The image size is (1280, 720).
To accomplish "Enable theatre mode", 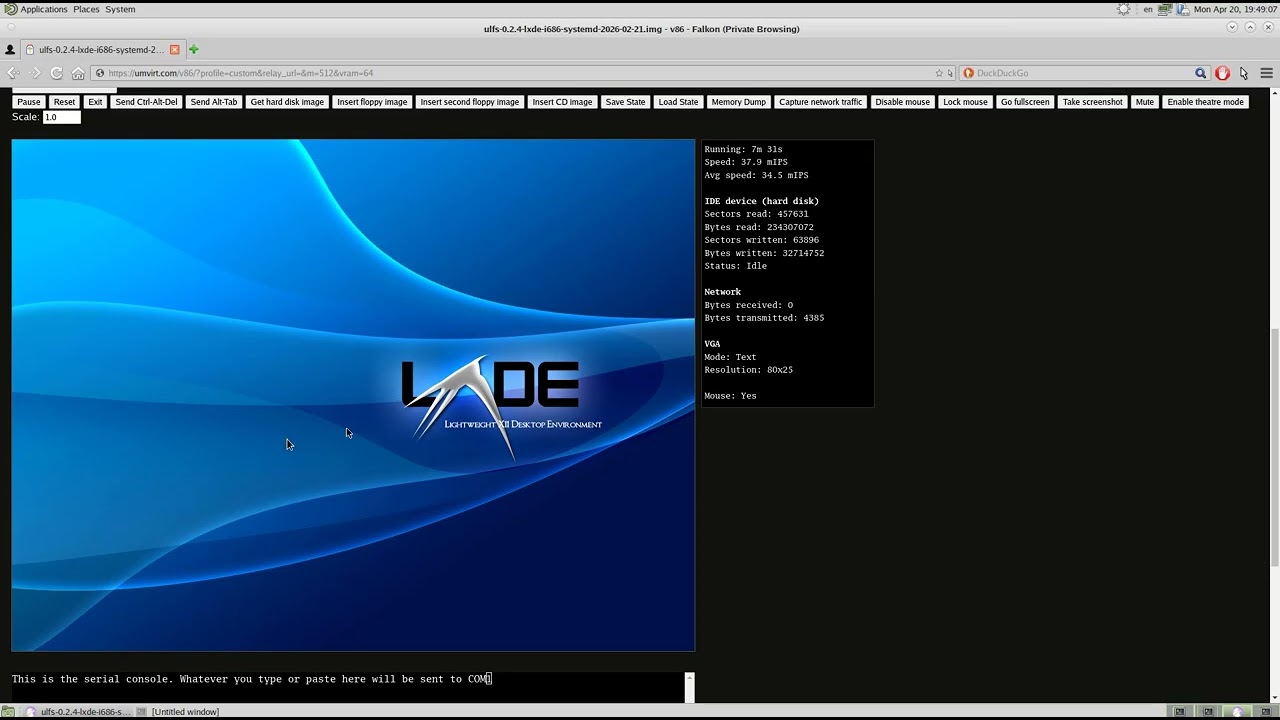I will 1205,102.
